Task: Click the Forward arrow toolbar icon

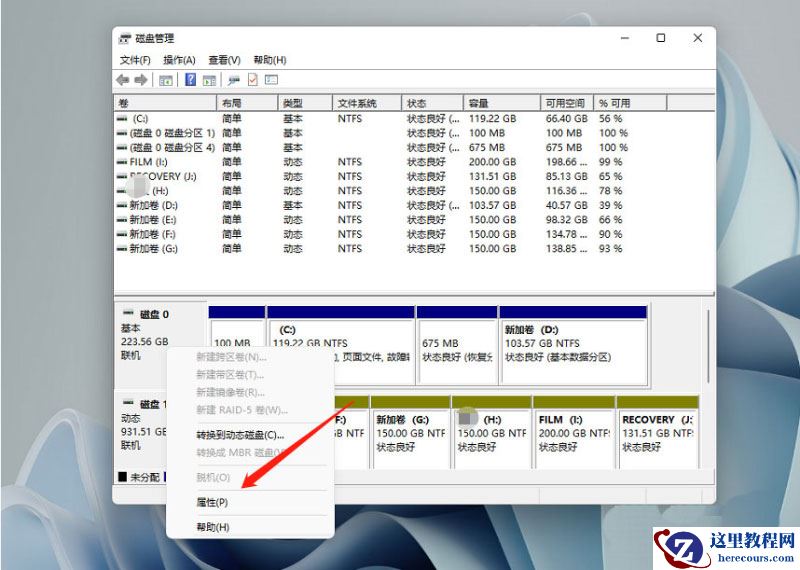Action: point(141,80)
